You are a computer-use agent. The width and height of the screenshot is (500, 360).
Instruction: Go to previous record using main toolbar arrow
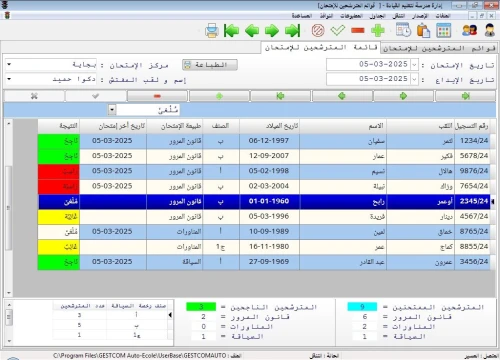coord(252,31)
